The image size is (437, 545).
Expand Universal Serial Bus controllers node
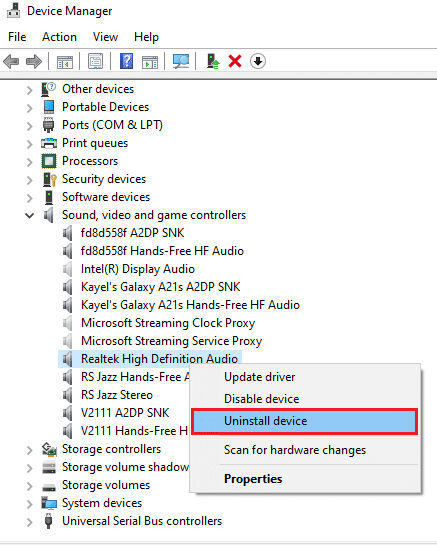30,522
